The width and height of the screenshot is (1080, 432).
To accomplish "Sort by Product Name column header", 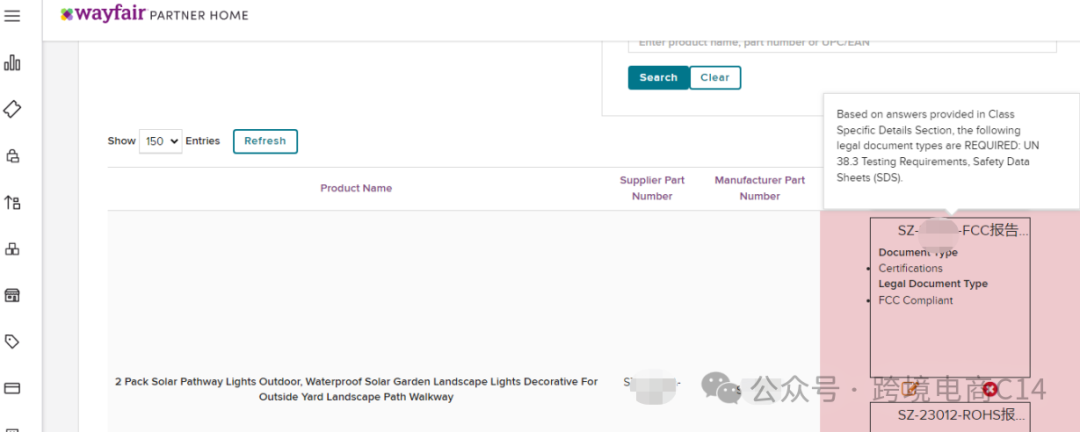I will [x=356, y=188].
